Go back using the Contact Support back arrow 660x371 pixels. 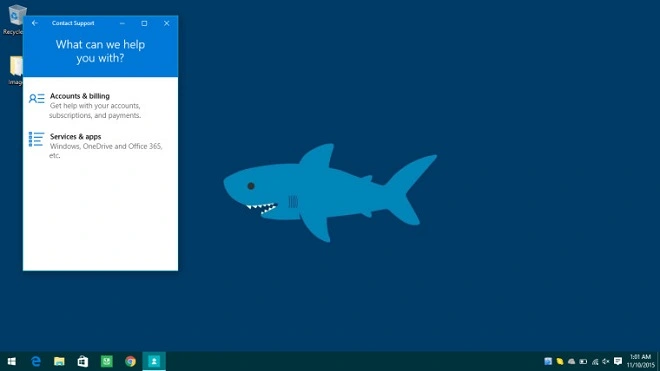point(35,23)
